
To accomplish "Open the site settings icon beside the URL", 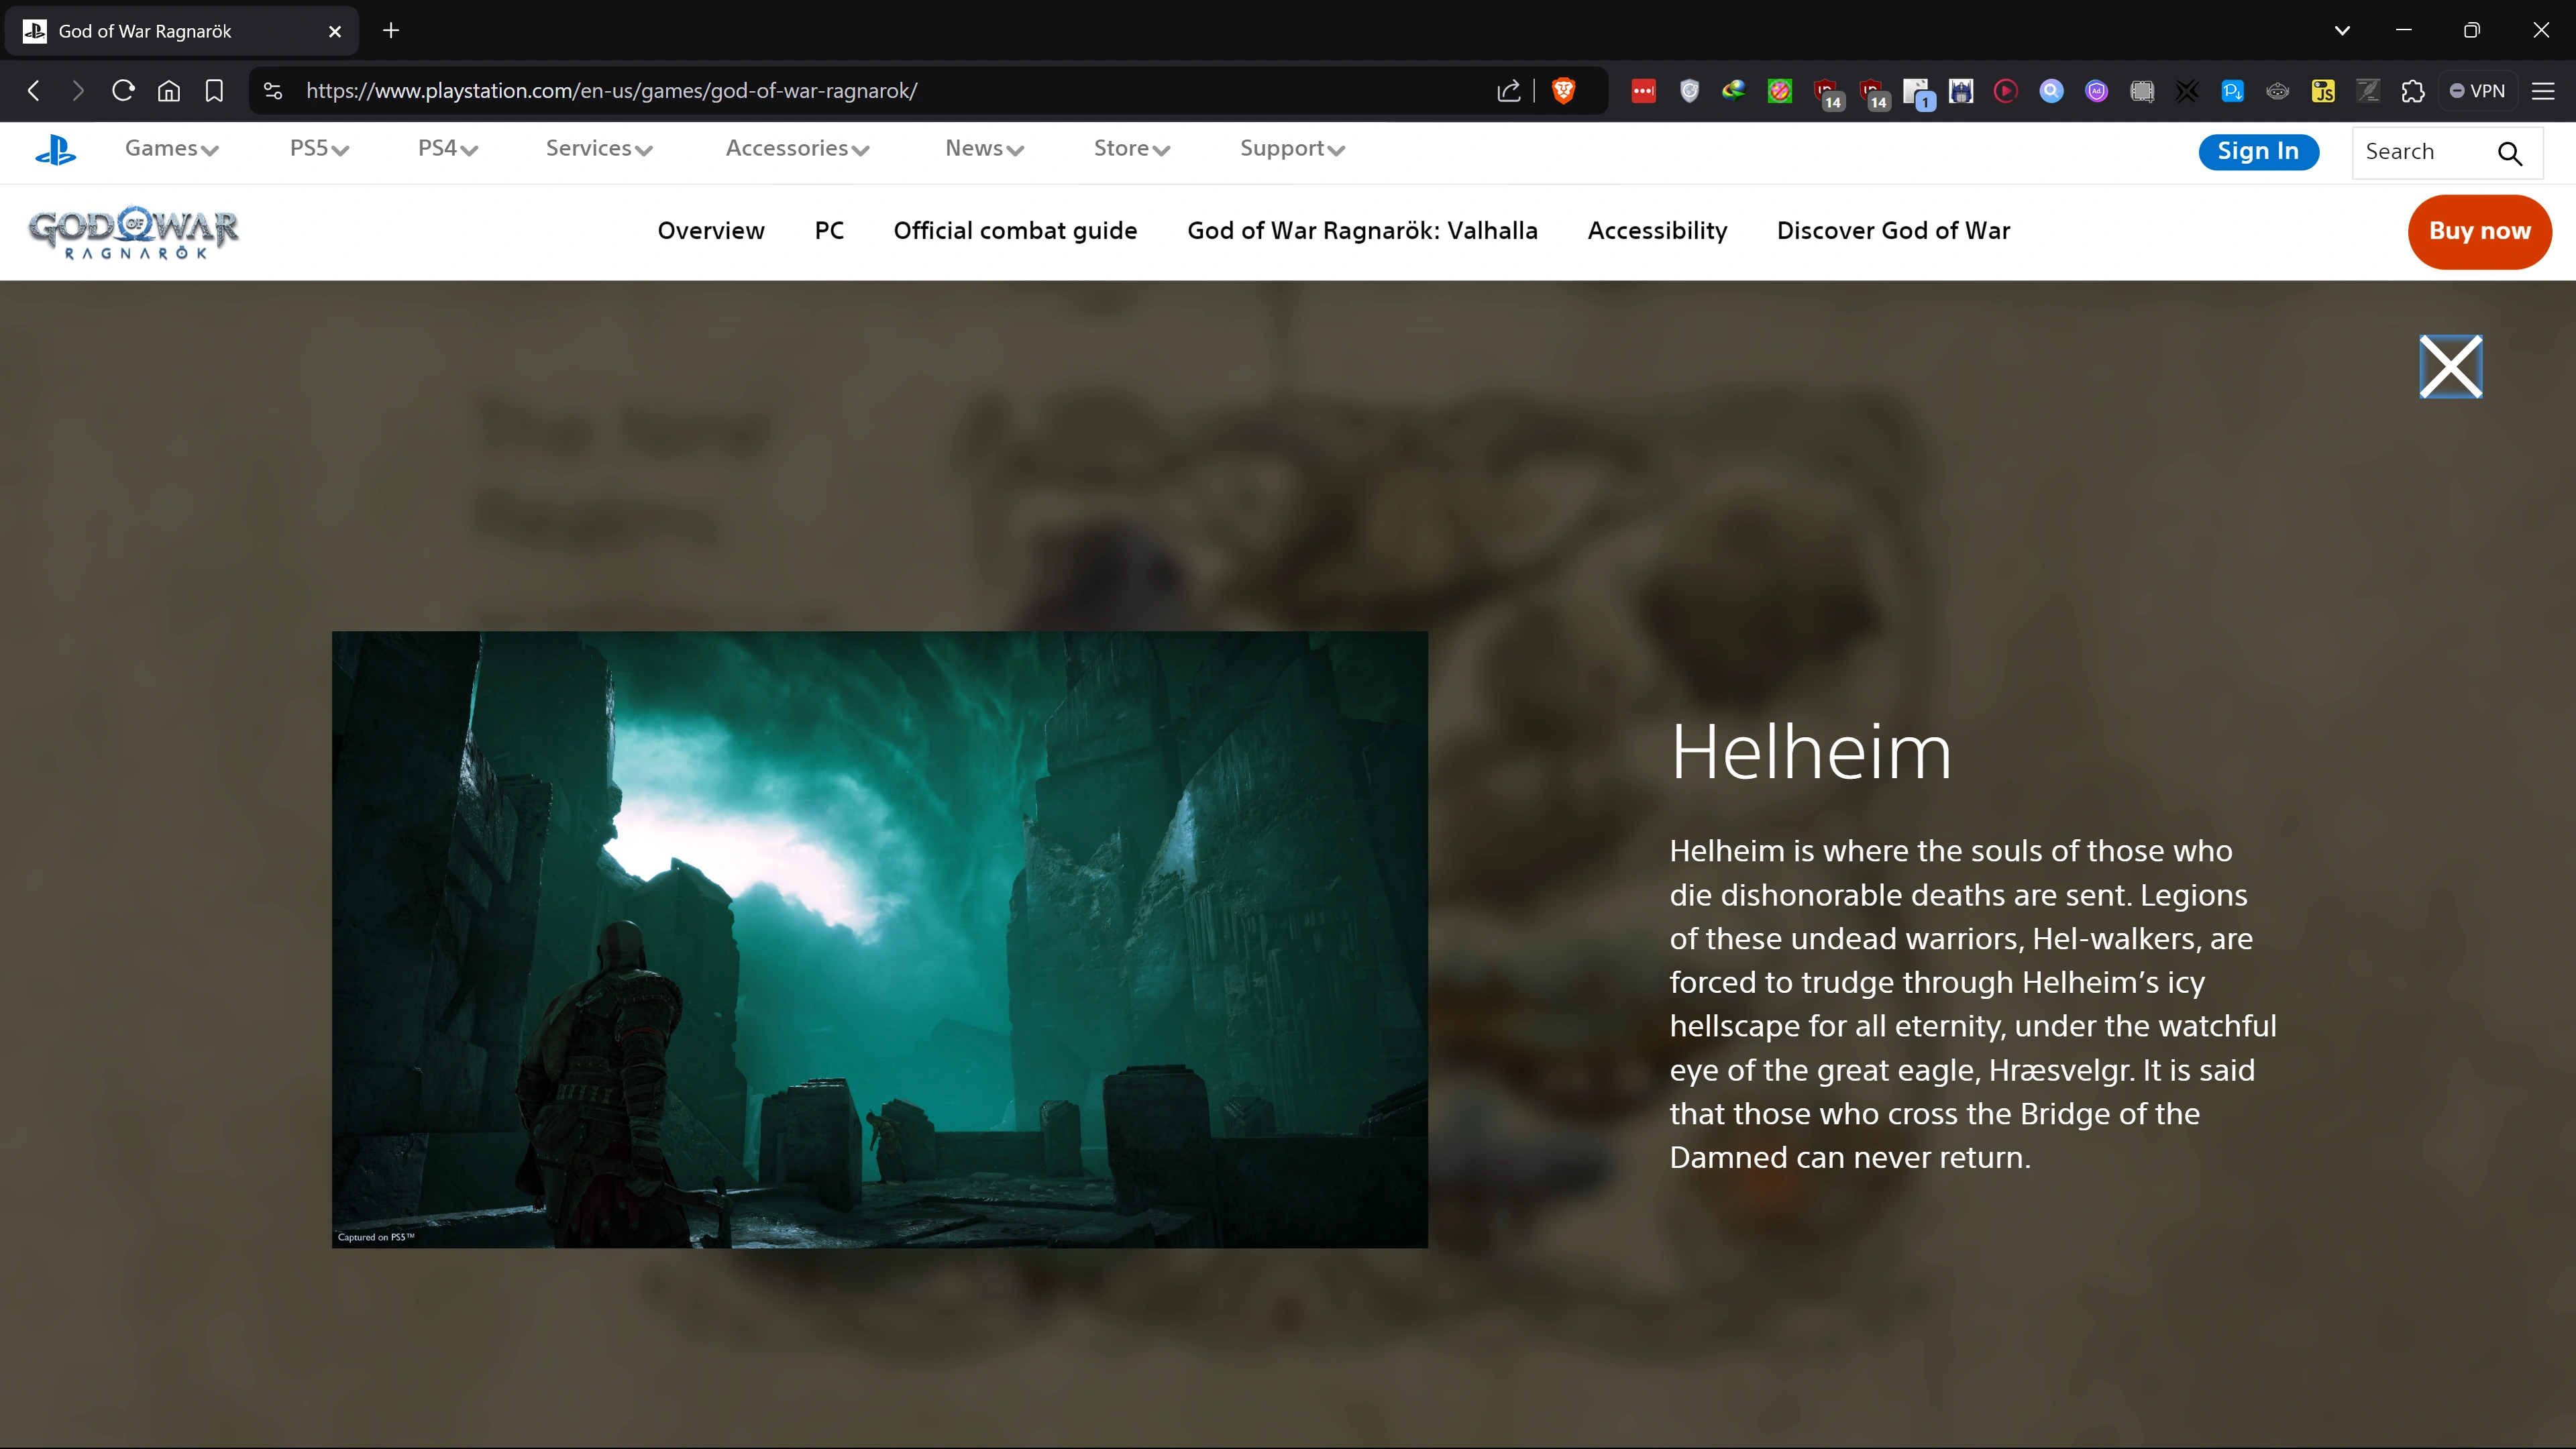I will [272, 91].
